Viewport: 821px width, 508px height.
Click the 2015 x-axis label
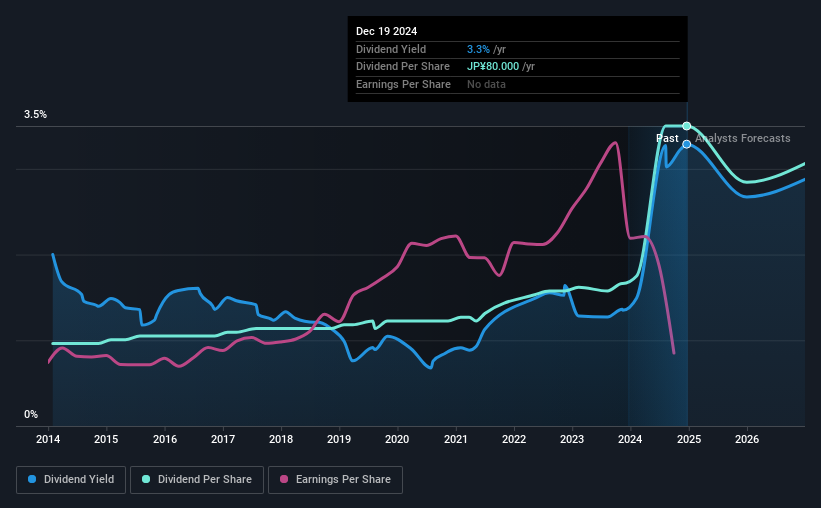[x=106, y=439]
